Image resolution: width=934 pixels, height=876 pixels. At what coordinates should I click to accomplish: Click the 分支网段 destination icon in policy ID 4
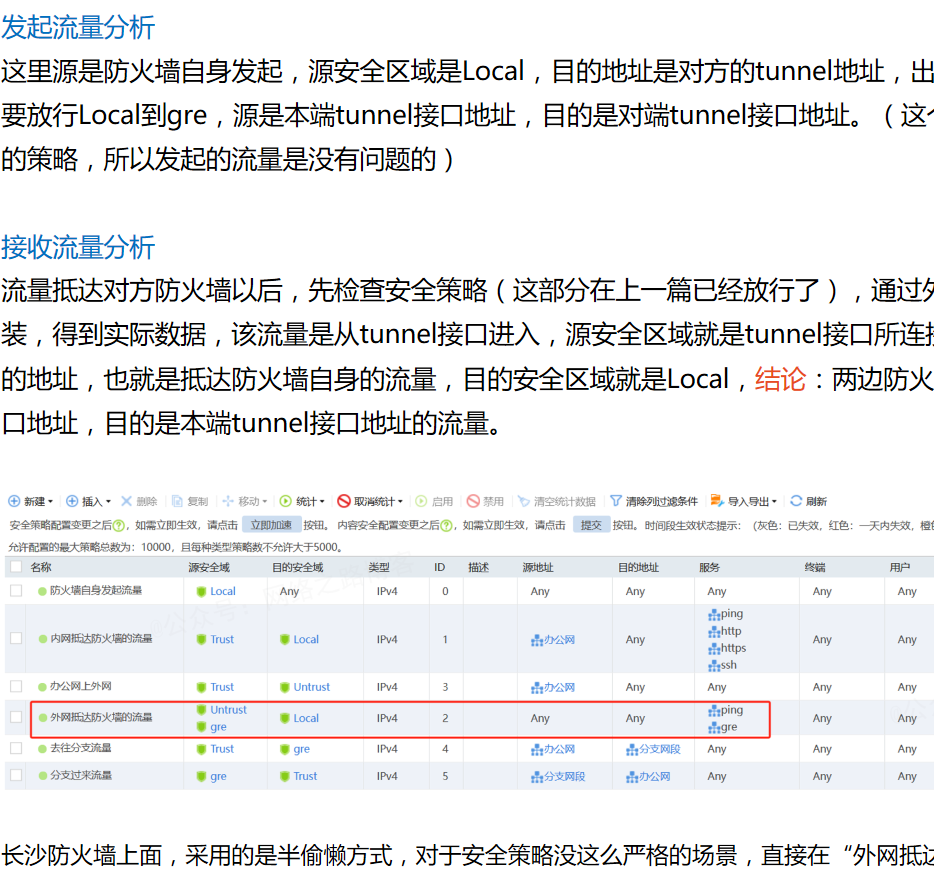point(632,749)
